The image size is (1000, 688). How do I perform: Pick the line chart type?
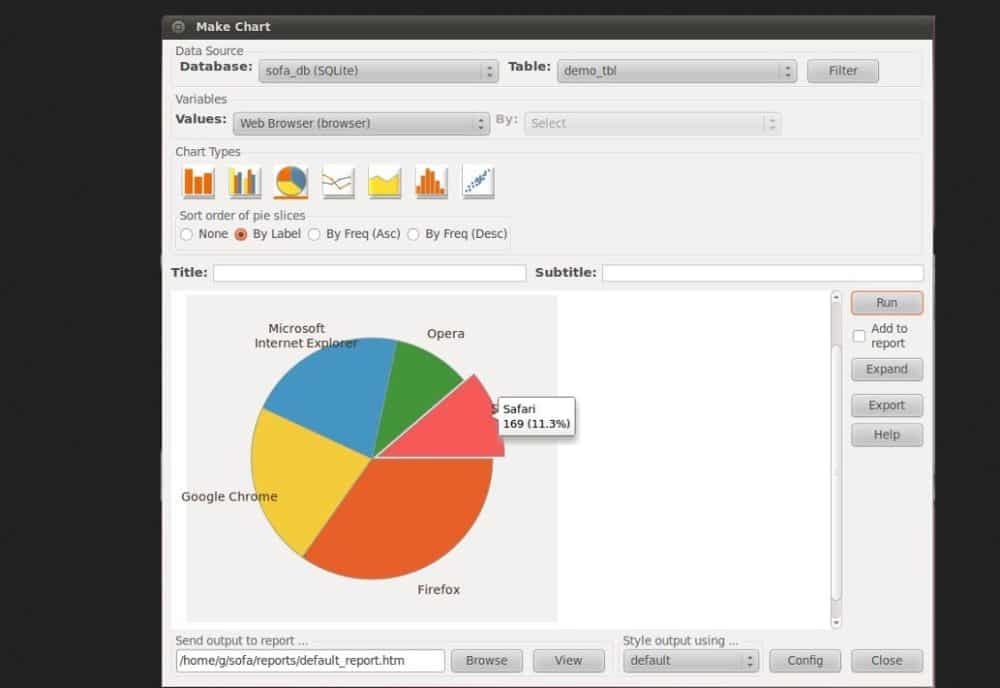tap(338, 182)
